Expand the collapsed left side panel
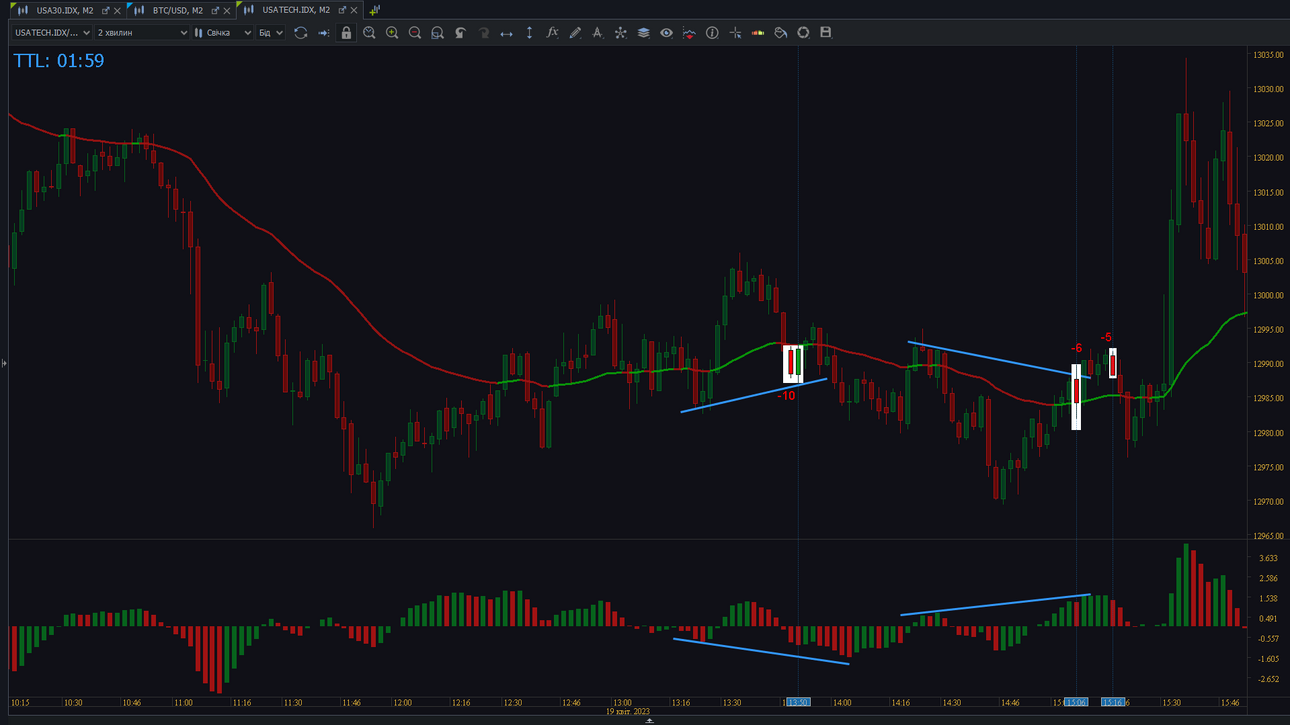This screenshot has width=1290, height=725. 4,363
